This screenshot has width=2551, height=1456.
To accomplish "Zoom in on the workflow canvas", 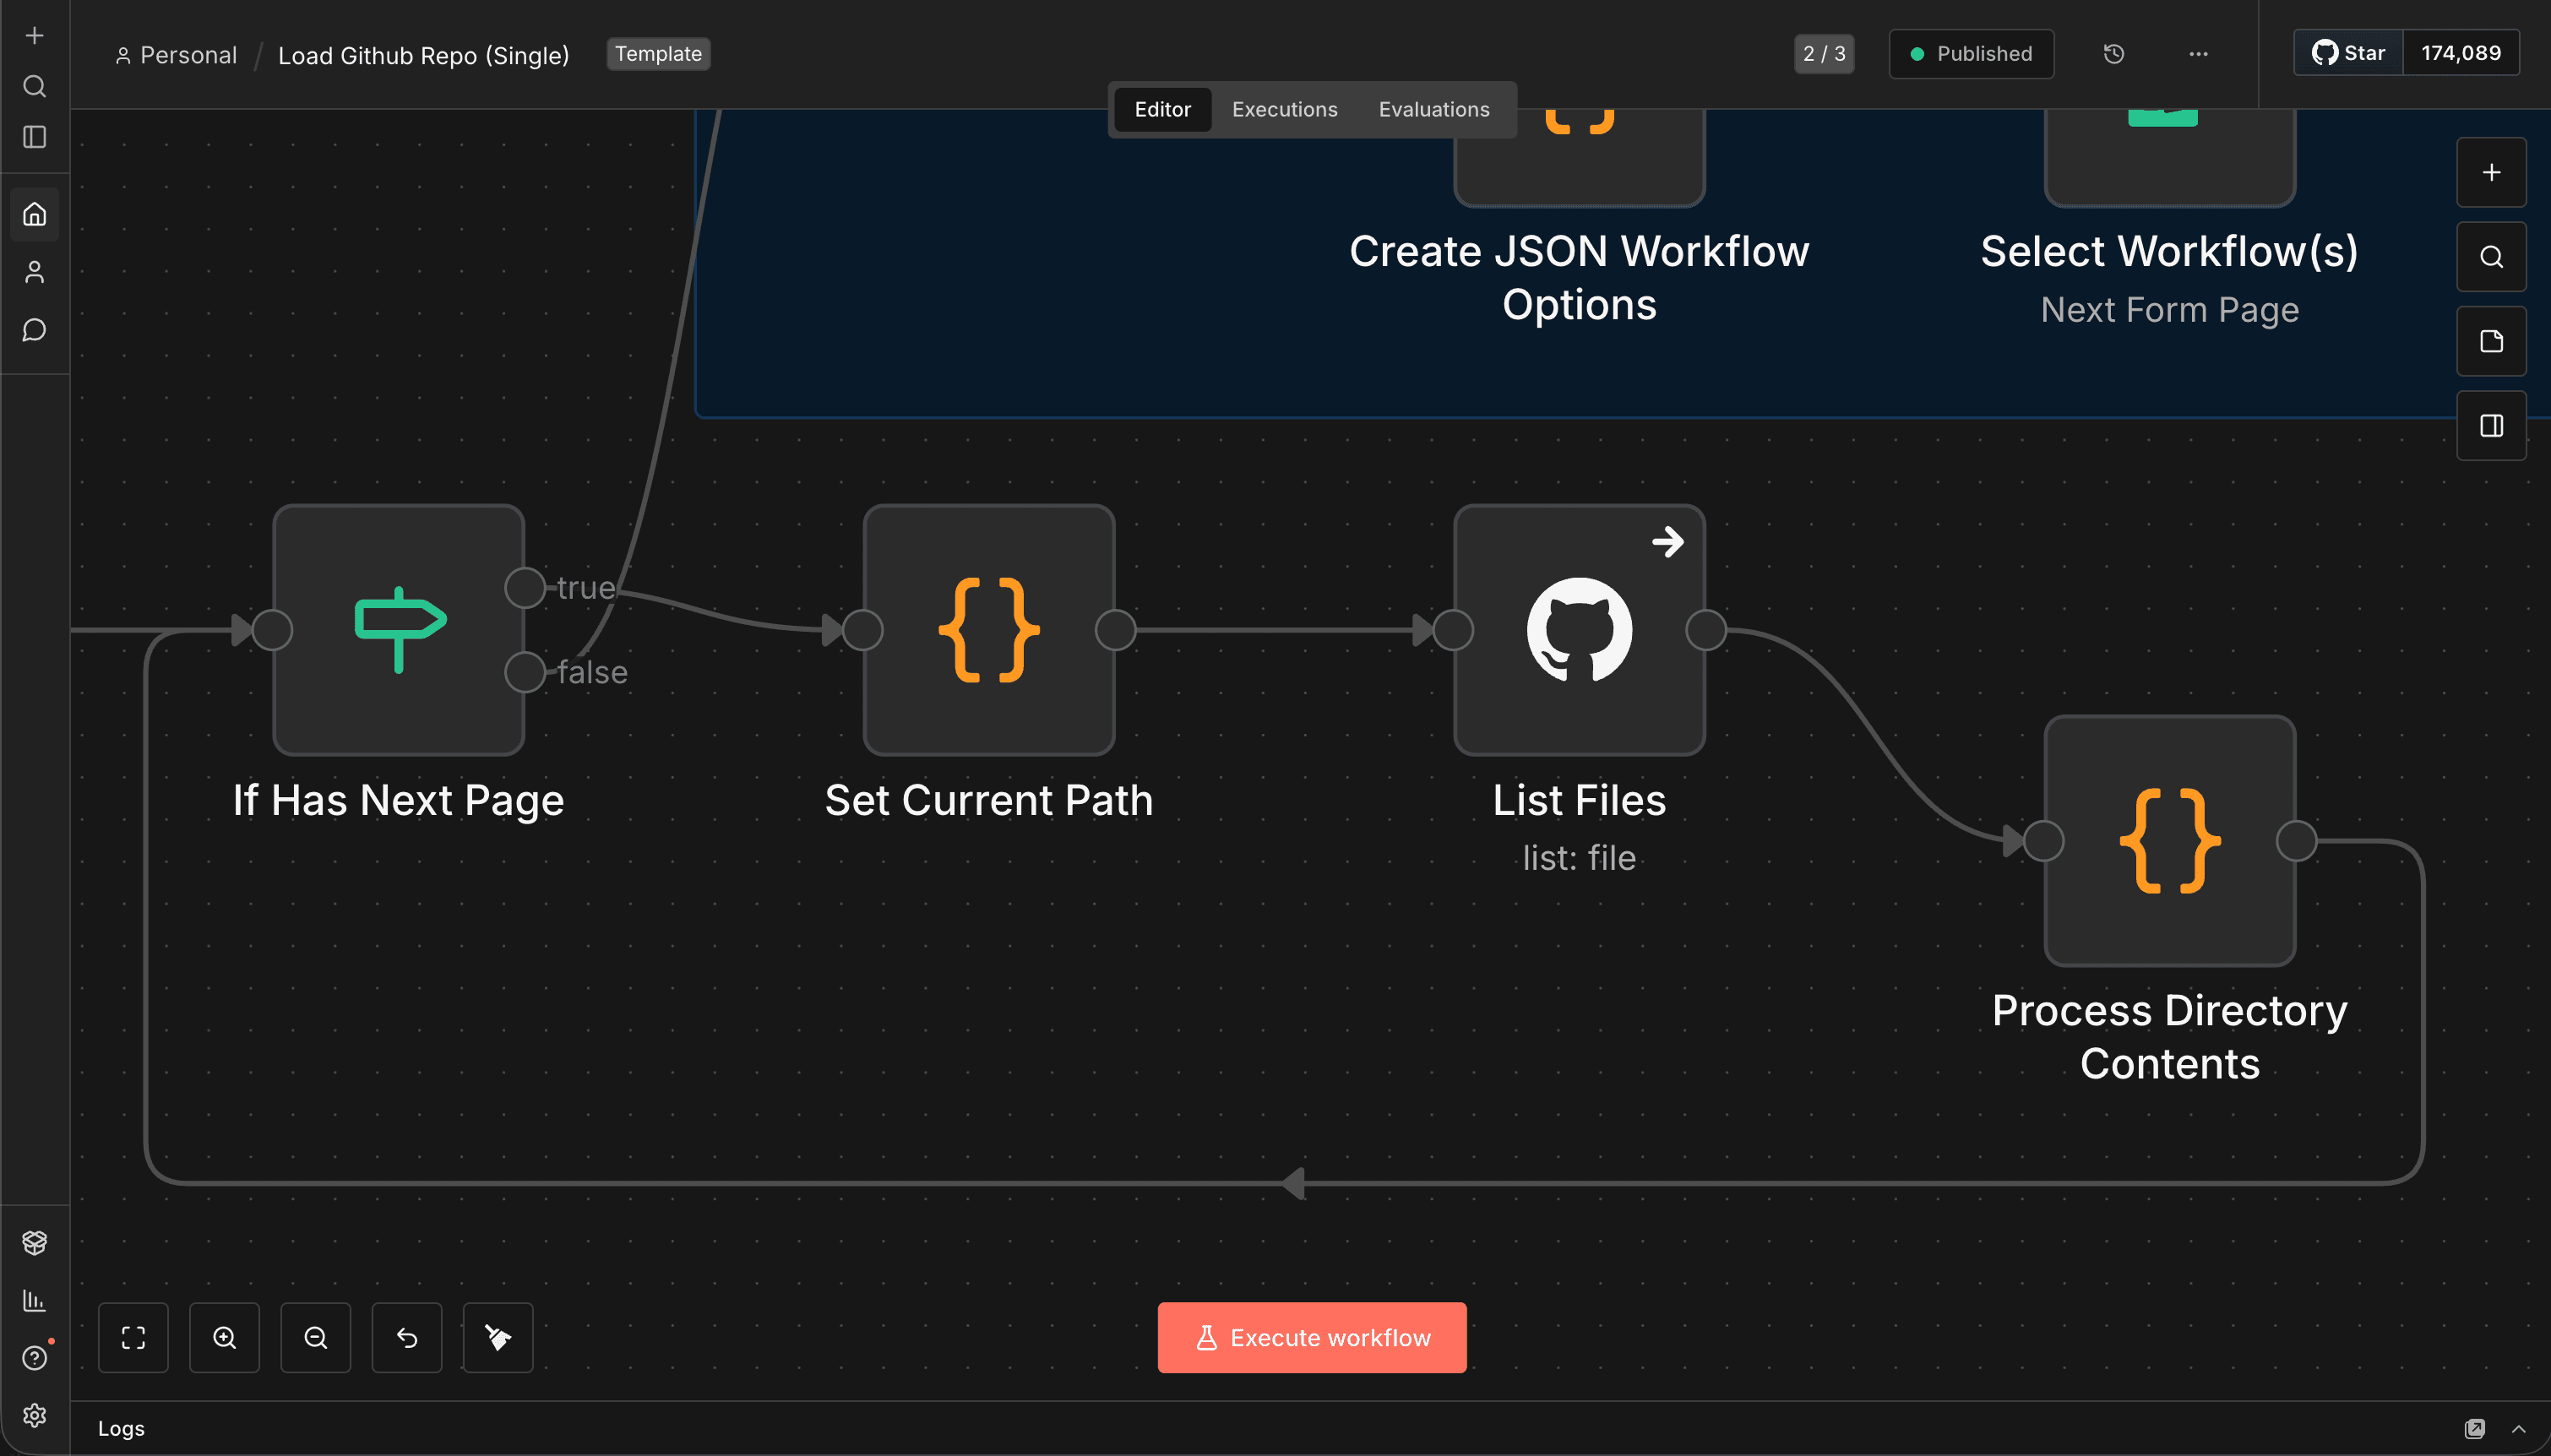I will coord(224,1337).
